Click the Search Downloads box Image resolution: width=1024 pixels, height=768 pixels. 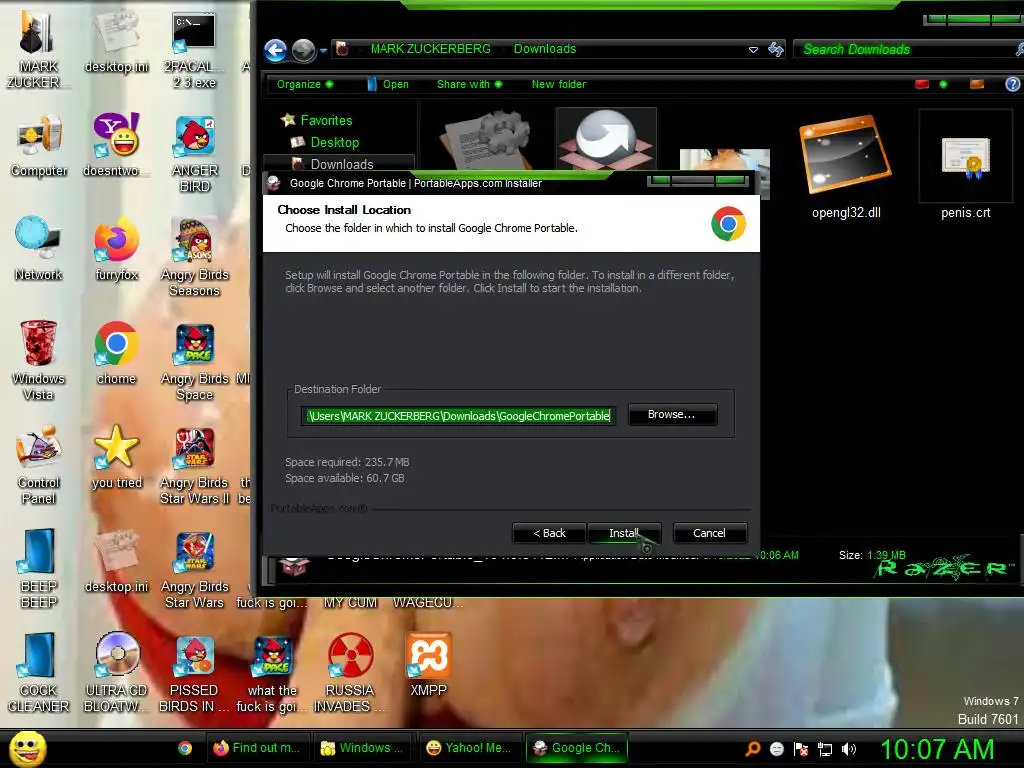point(904,49)
